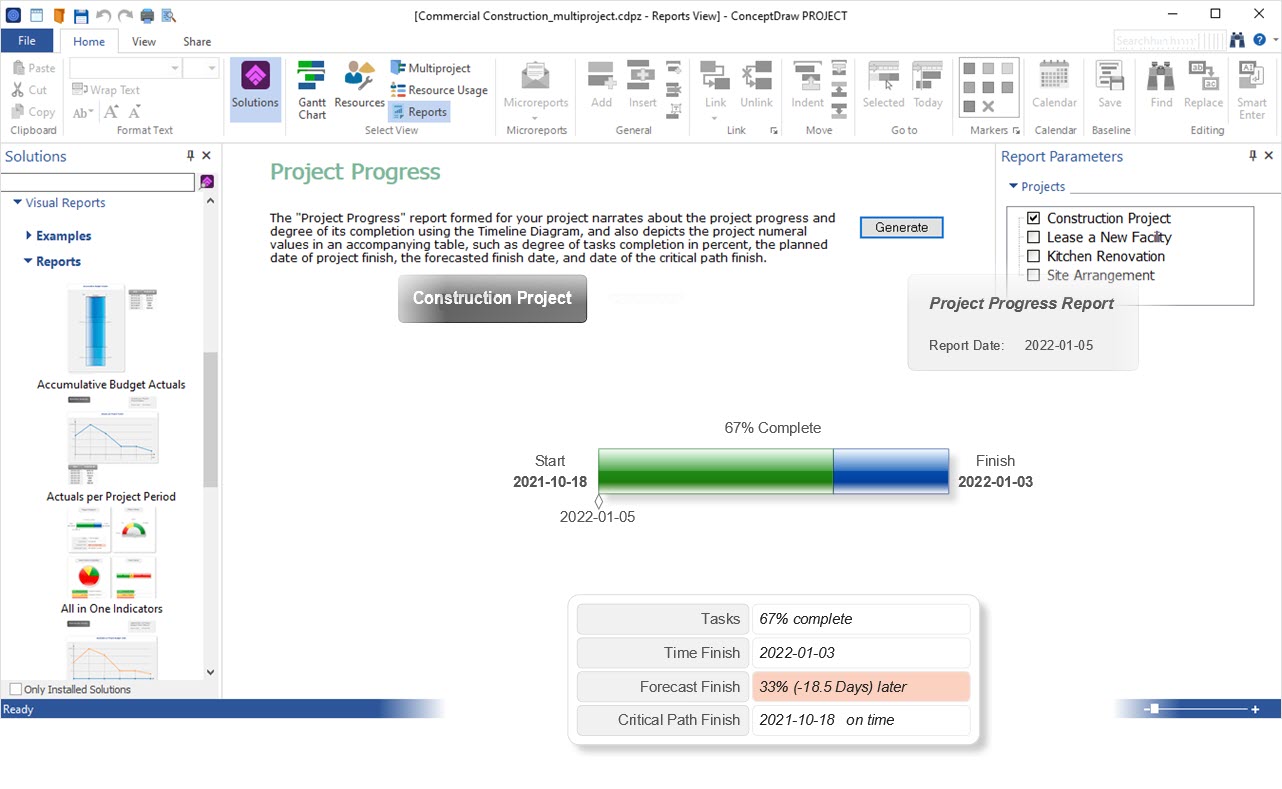Image resolution: width=1282 pixels, height=789 pixels.
Task: Click the Find binoculars button in Editing group
Action: (x=1161, y=85)
